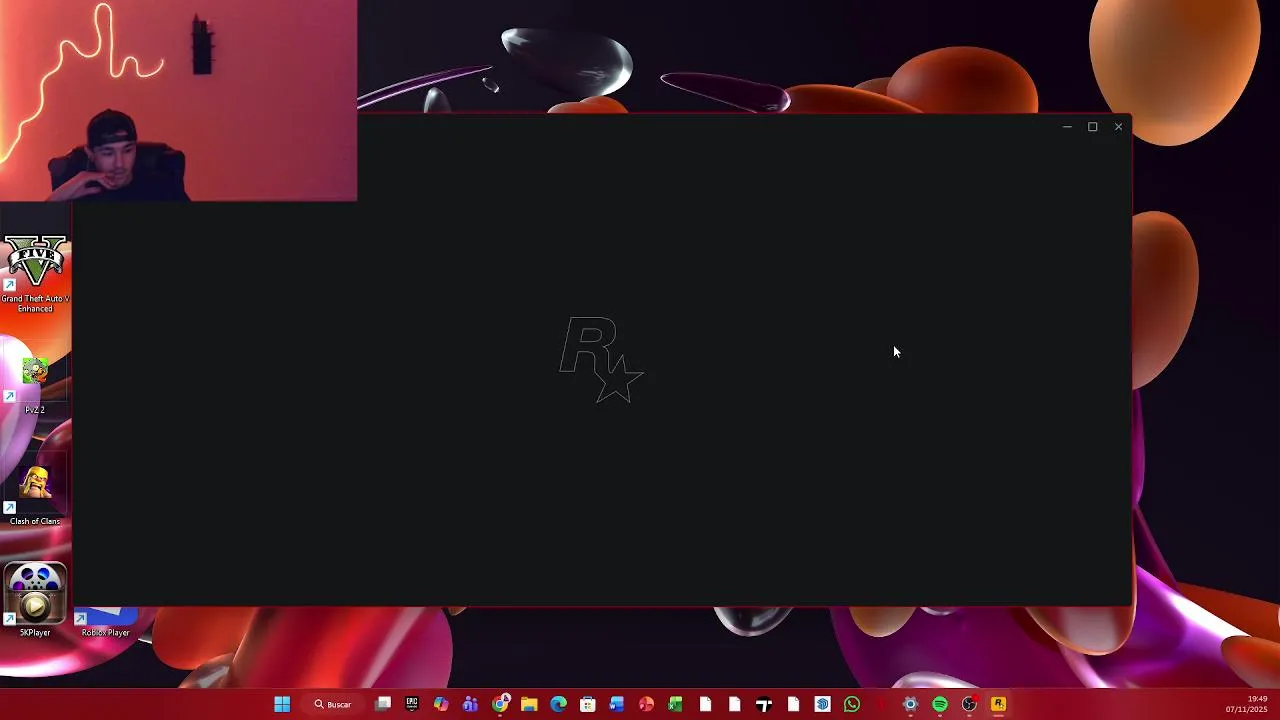
Task: Open File Explorer from the taskbar
Action: tap(529, 704)
